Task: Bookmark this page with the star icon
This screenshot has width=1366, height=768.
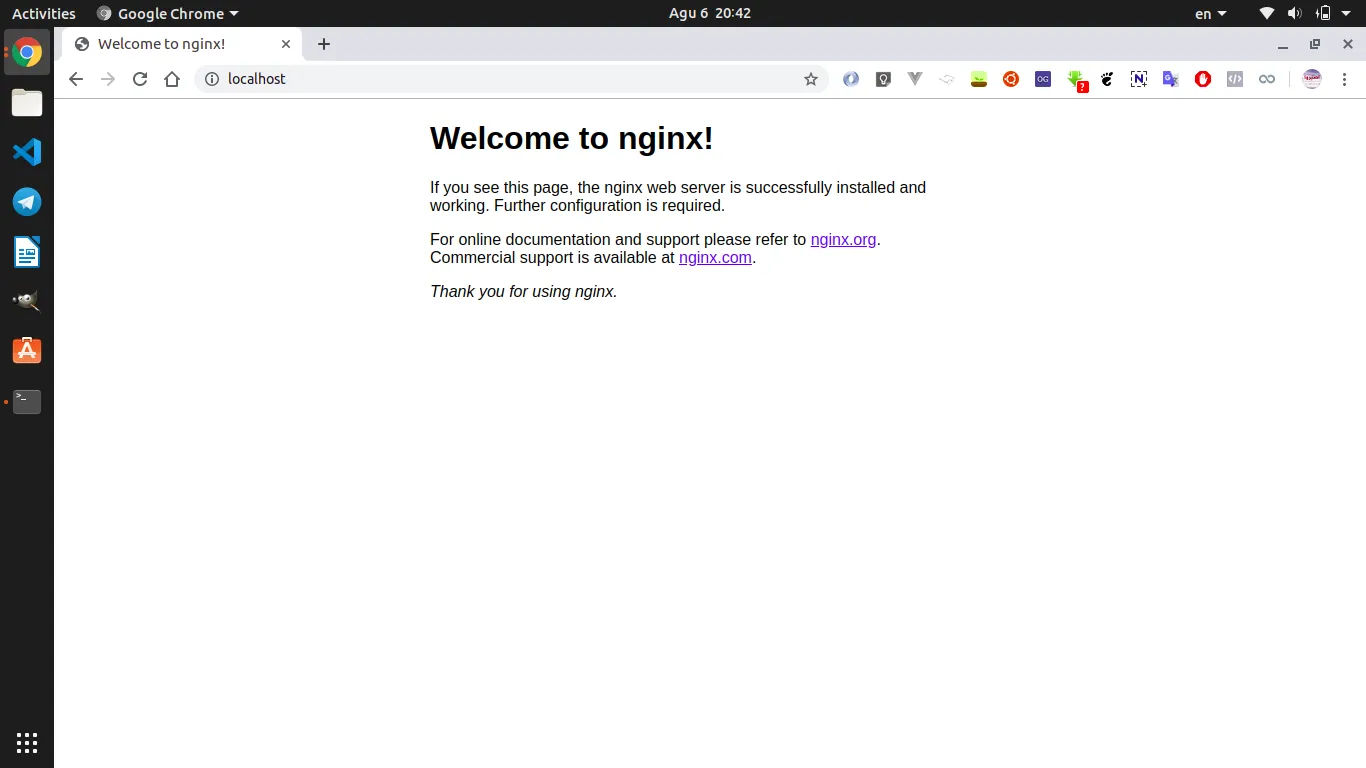Action: point(811,79)
